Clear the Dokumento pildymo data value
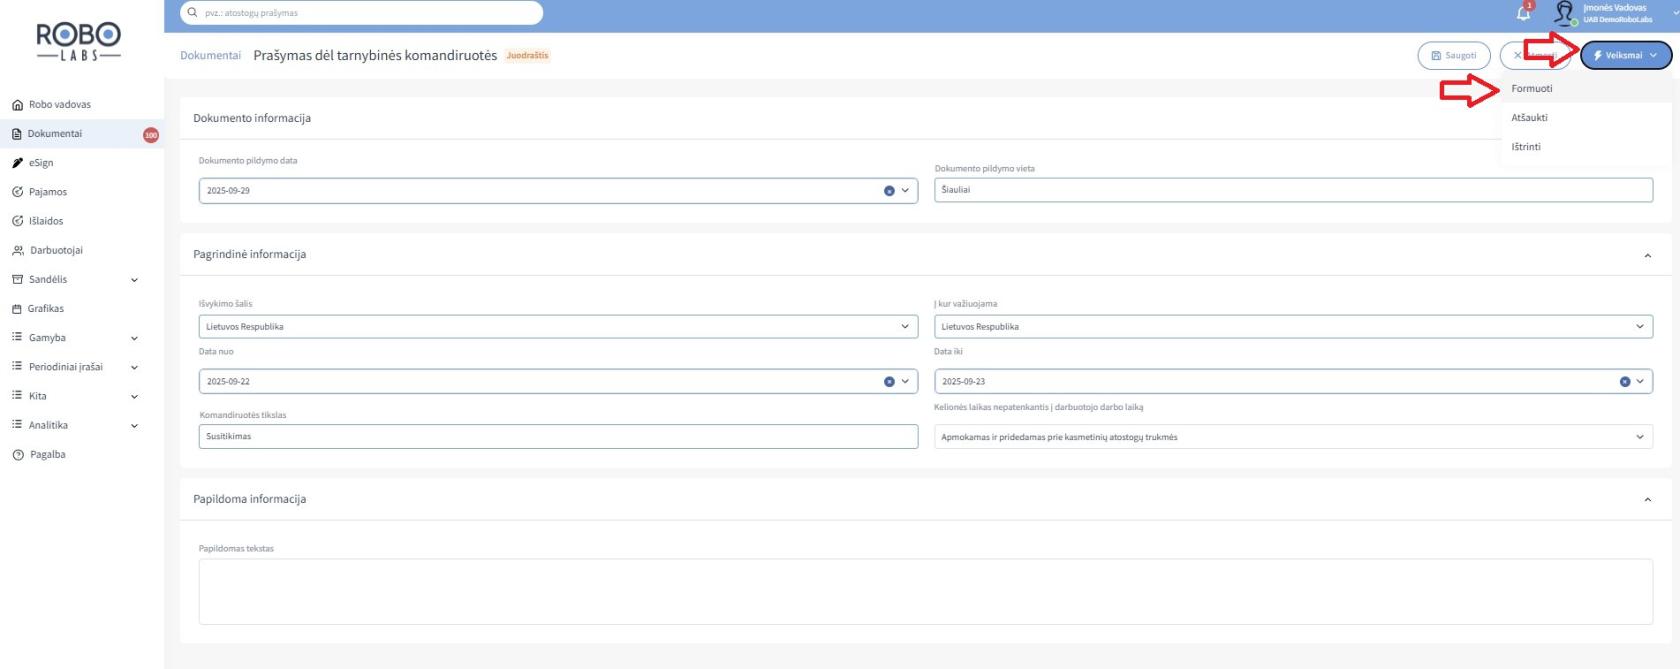Viewport: 1680px width, 669px height. pos(889,190)
